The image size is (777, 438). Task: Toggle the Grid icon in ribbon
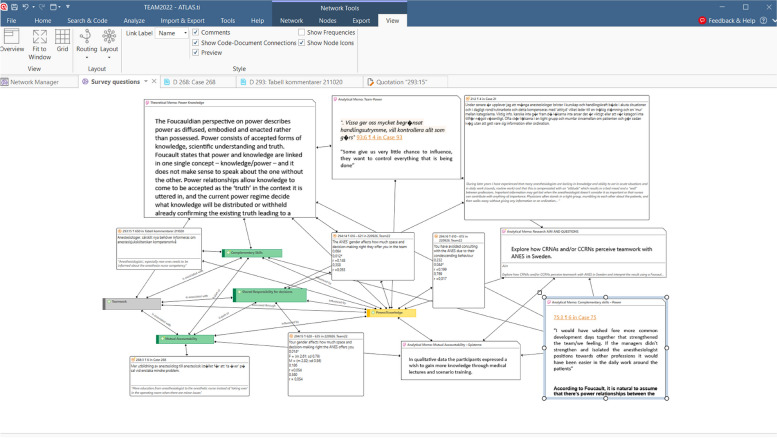pos(63,39)
